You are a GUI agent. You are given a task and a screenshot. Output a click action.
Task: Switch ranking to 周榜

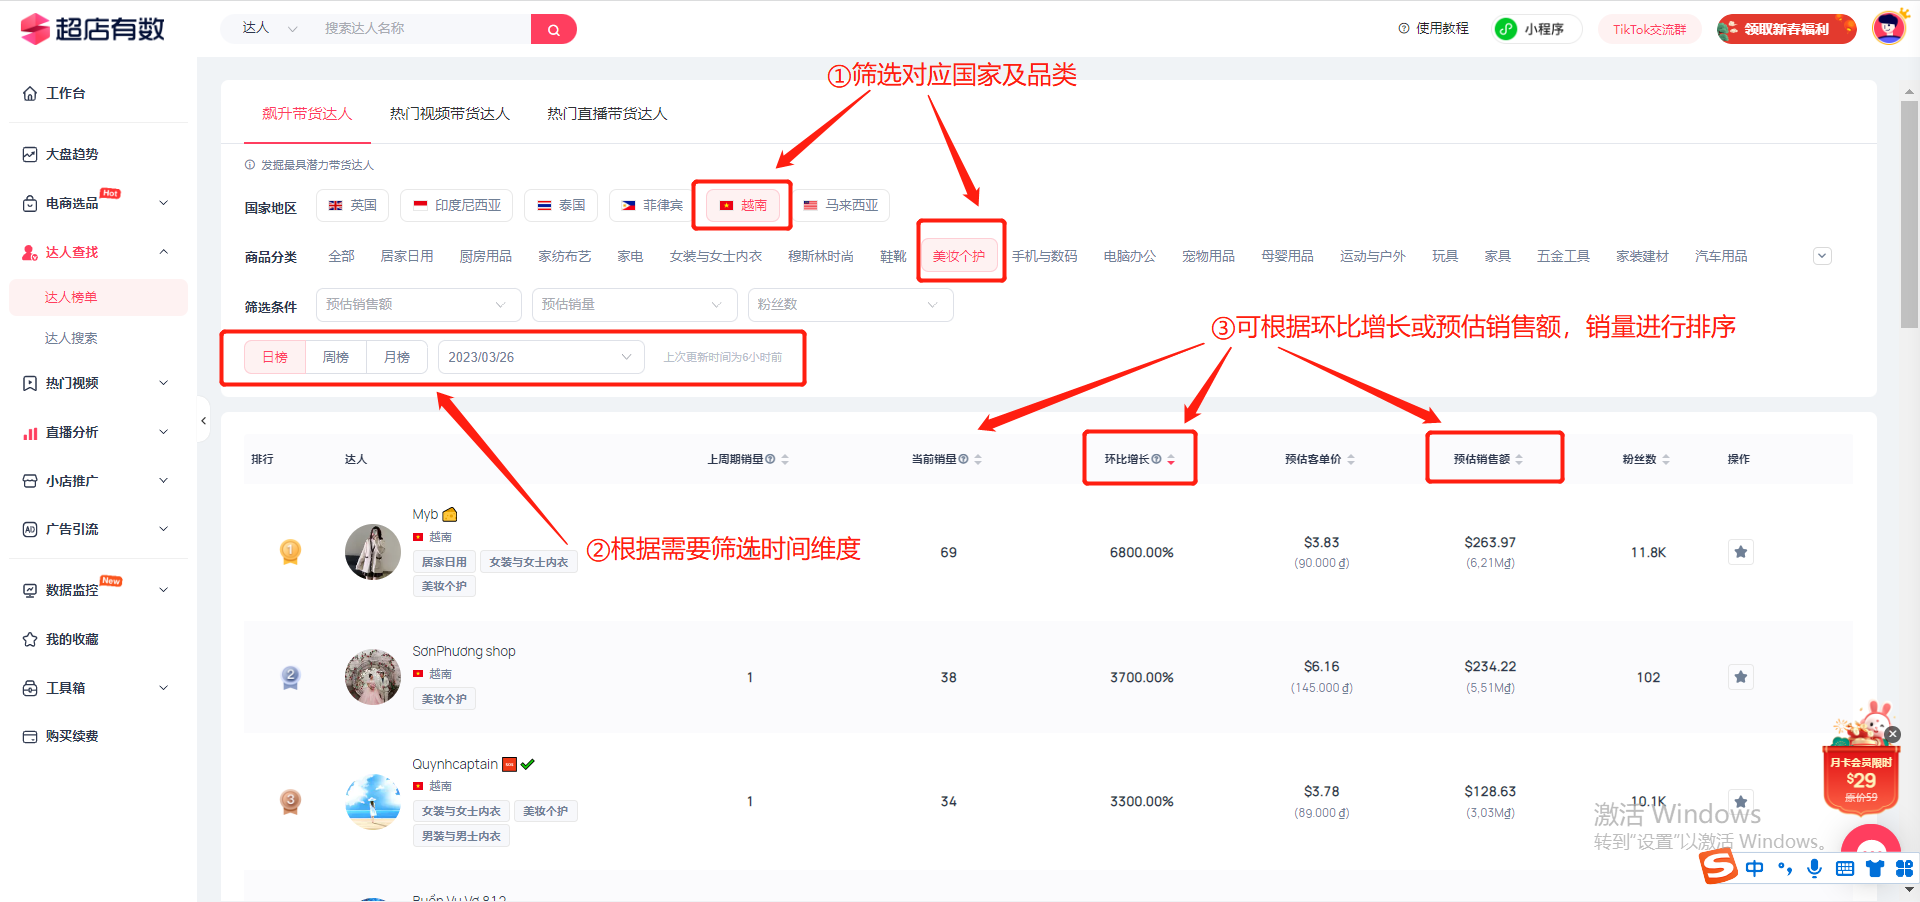[x=336, y=357]
